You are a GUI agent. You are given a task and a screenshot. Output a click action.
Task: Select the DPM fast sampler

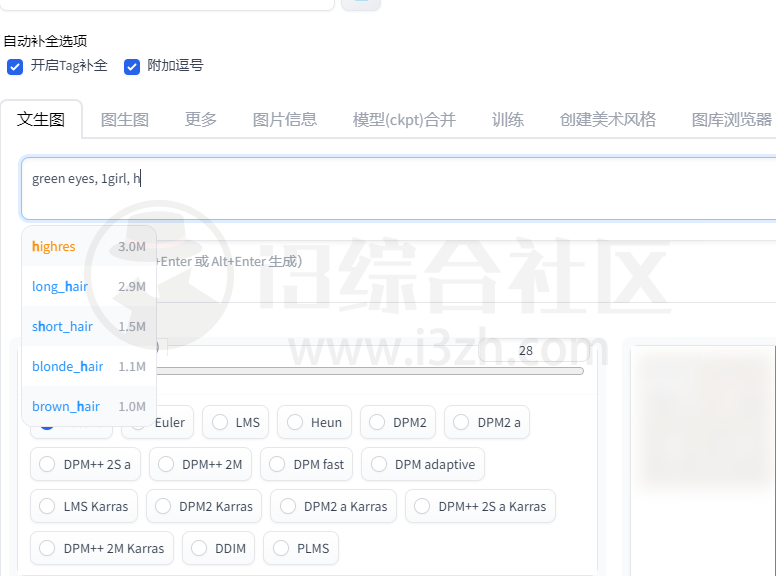(306, 464)
